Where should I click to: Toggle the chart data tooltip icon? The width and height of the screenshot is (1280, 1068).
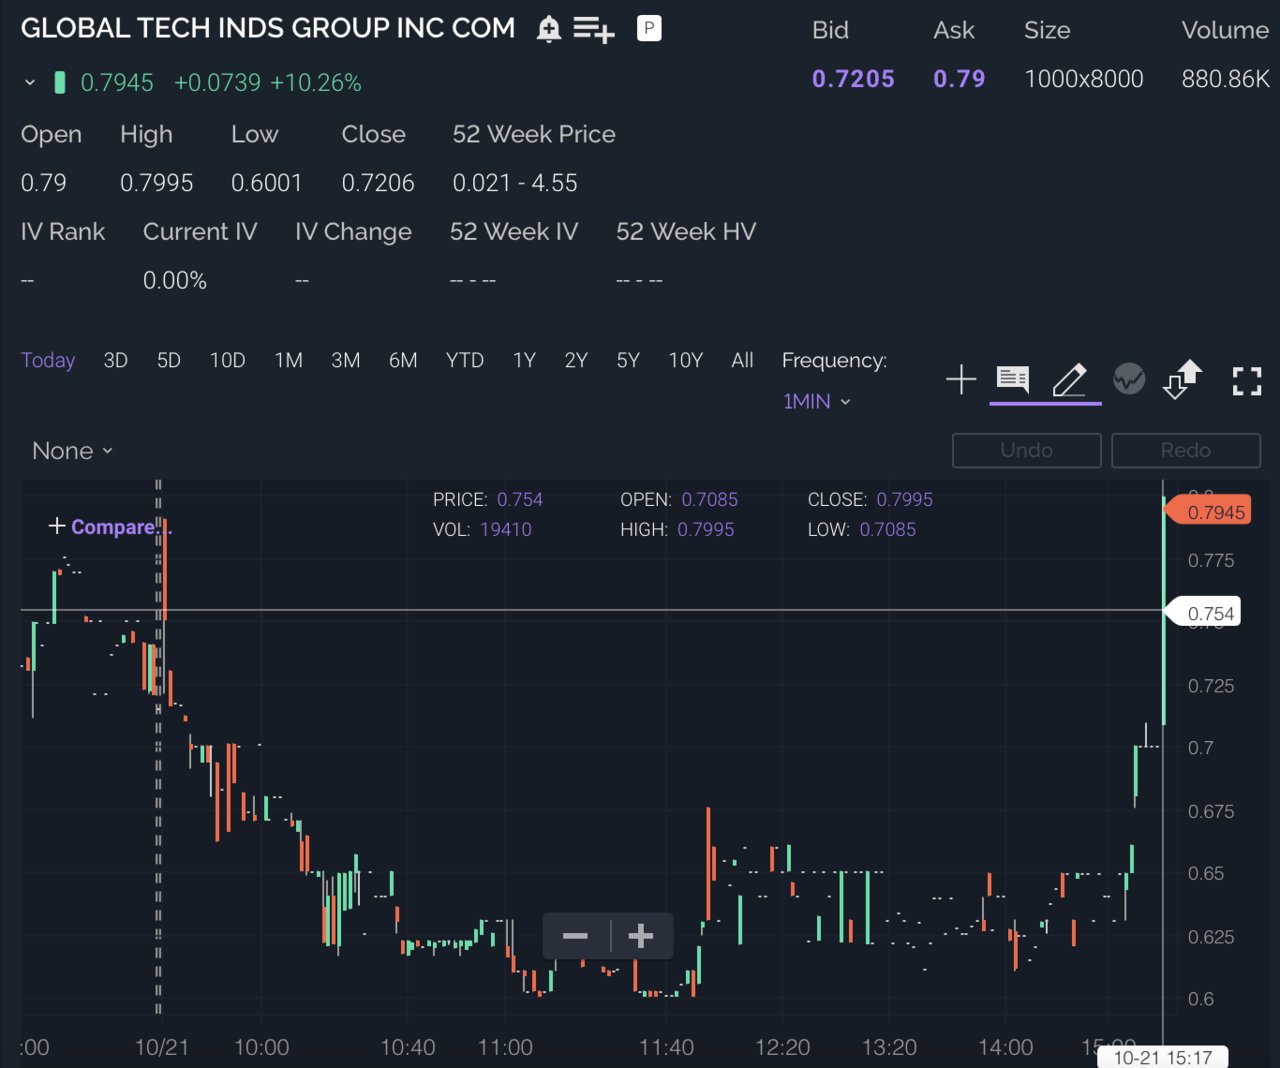[x=1013, y=380]
